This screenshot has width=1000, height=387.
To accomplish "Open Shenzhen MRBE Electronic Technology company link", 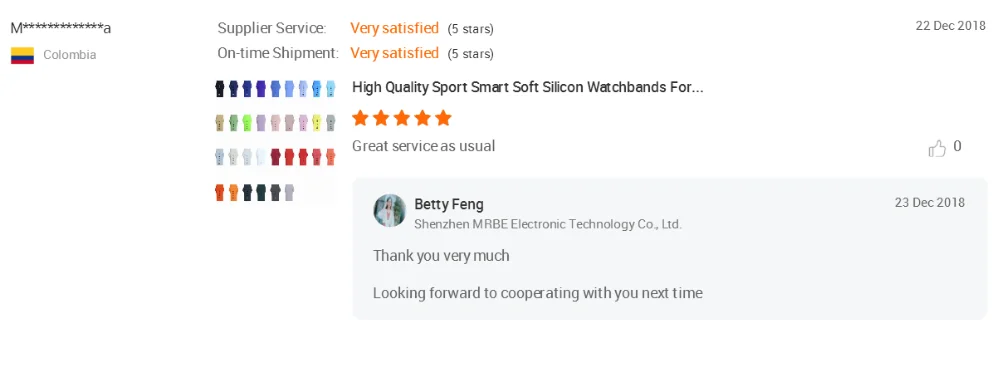I will pos(548,224).
